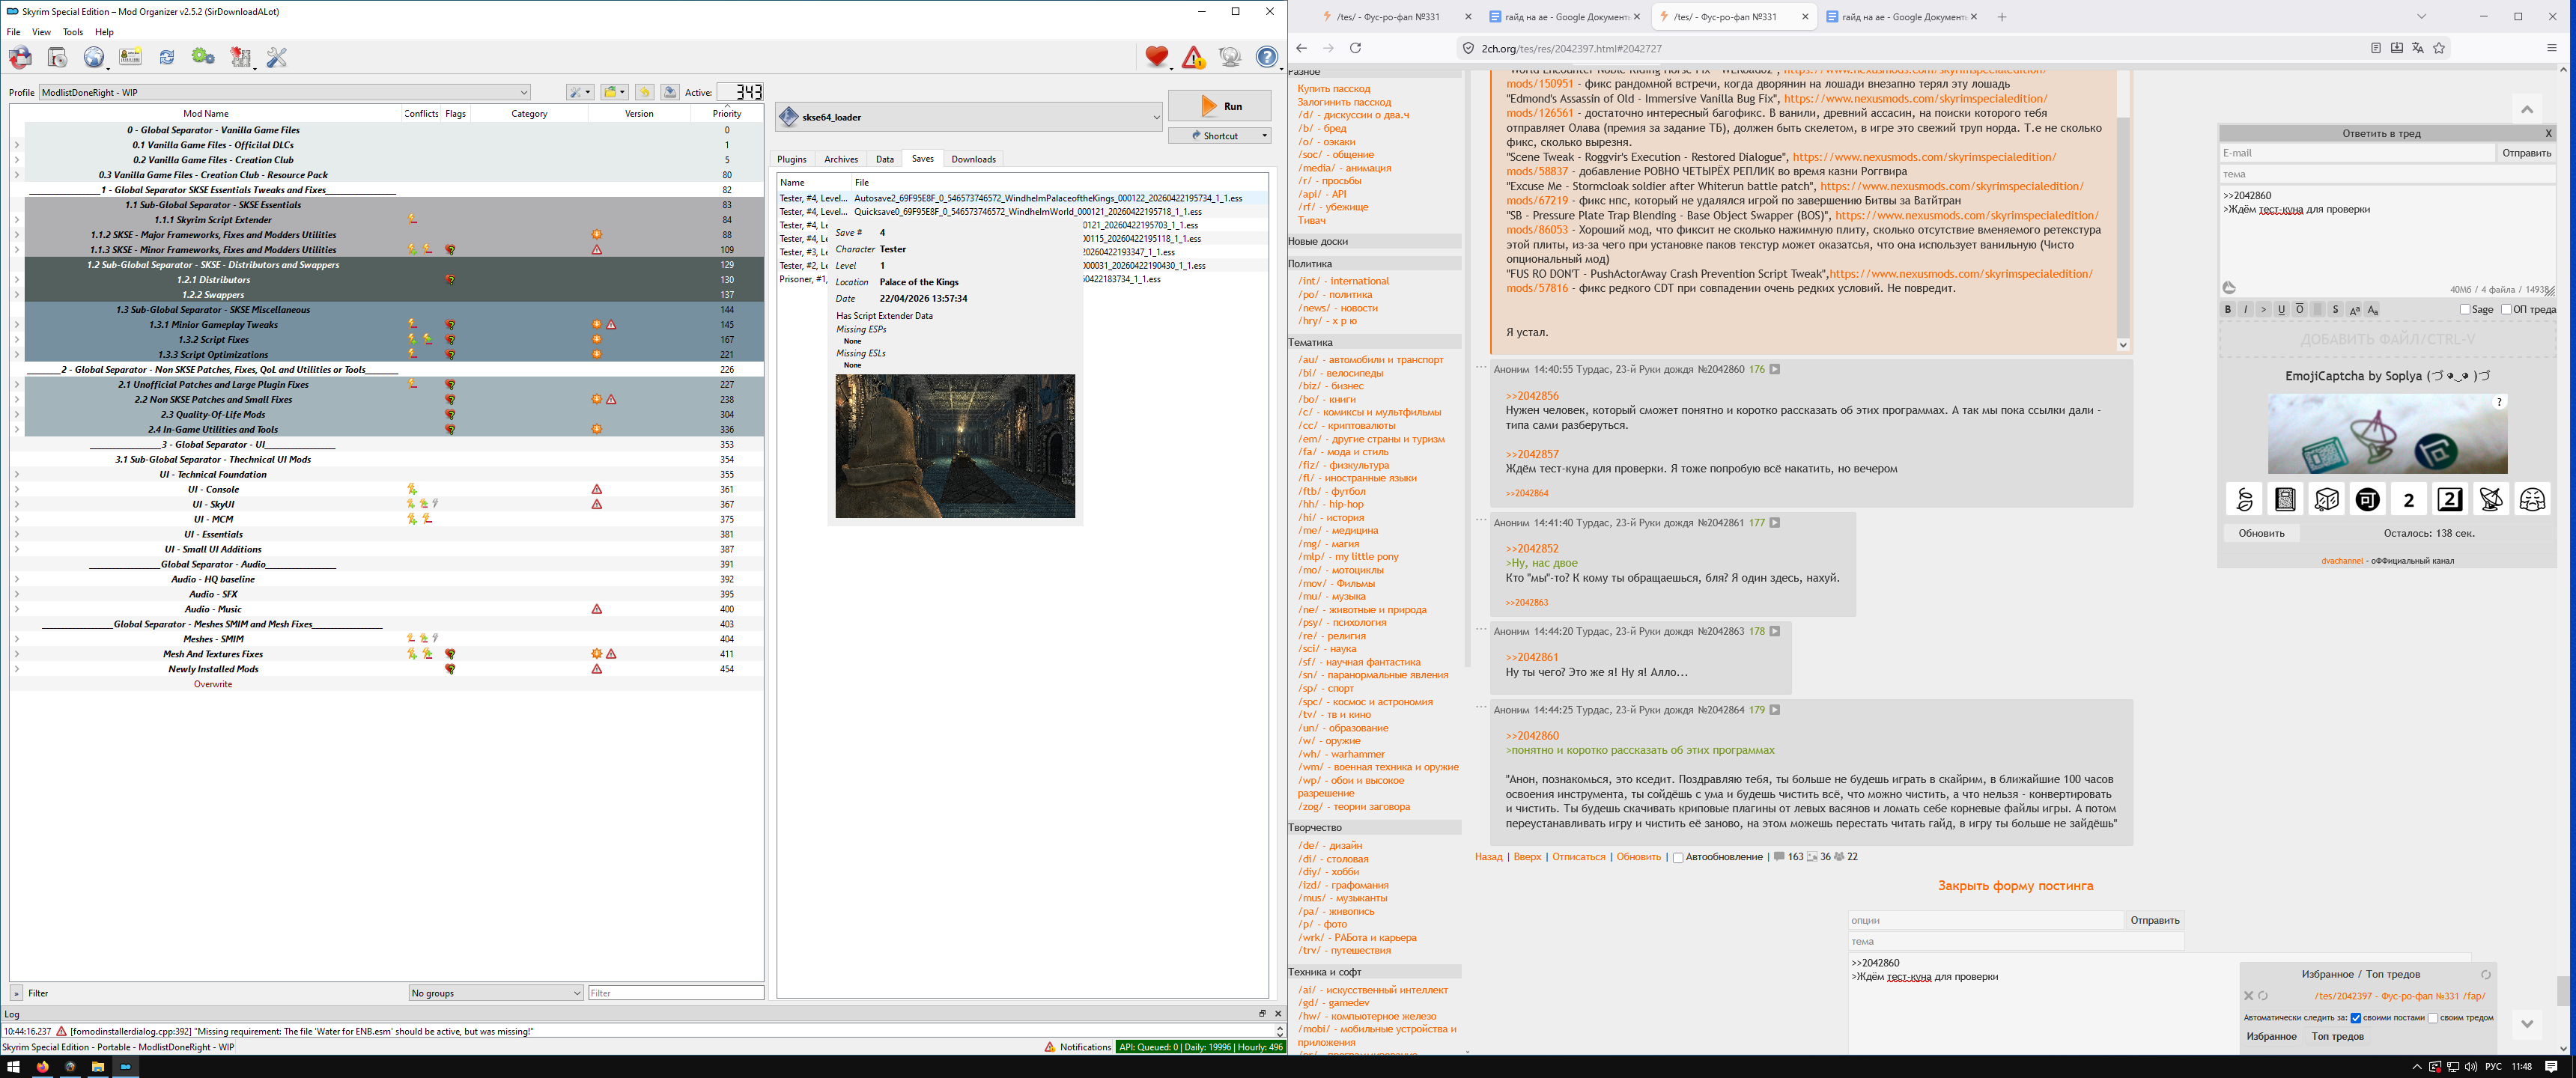Click Bold formatting button in reply form
This screenshot has height=1078, width=2576.
(2227, 310)
